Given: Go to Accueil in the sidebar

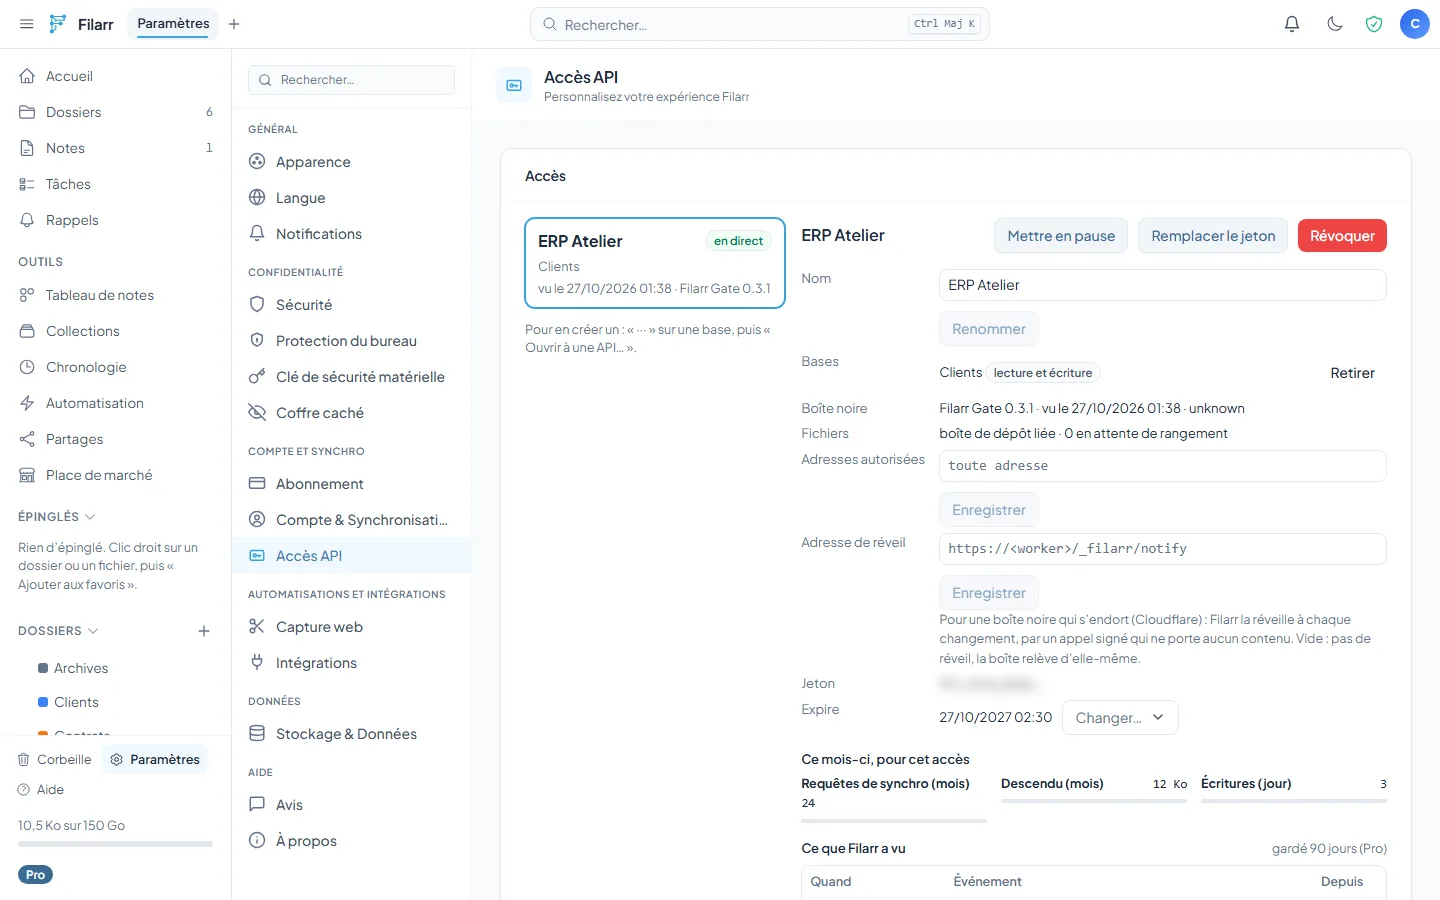Looking at the screenshot, I should 115,76.
